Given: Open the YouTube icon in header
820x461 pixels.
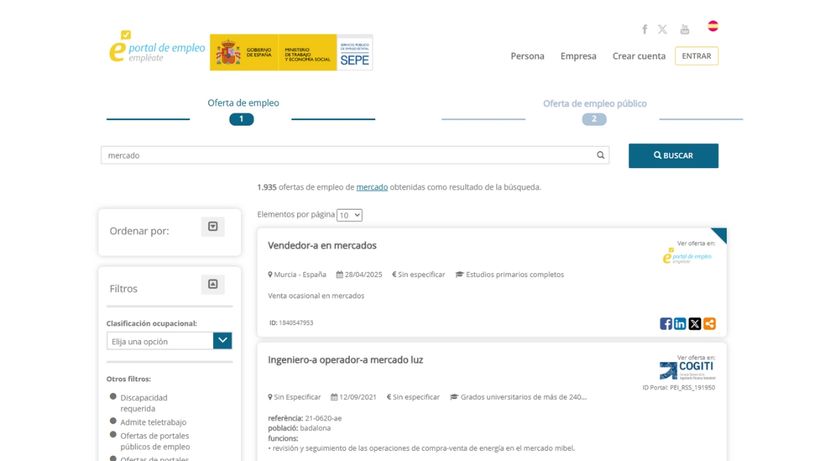Looking at the screenshot, I should 685,29.
